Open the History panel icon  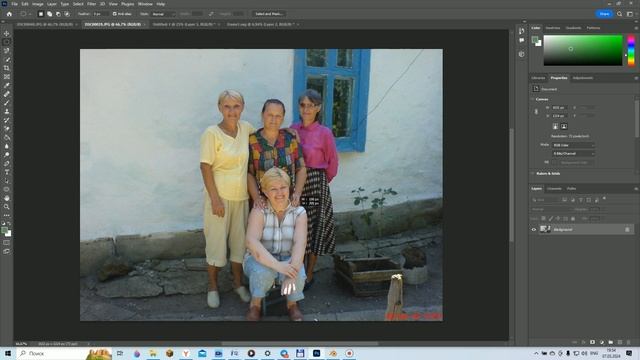522,31
